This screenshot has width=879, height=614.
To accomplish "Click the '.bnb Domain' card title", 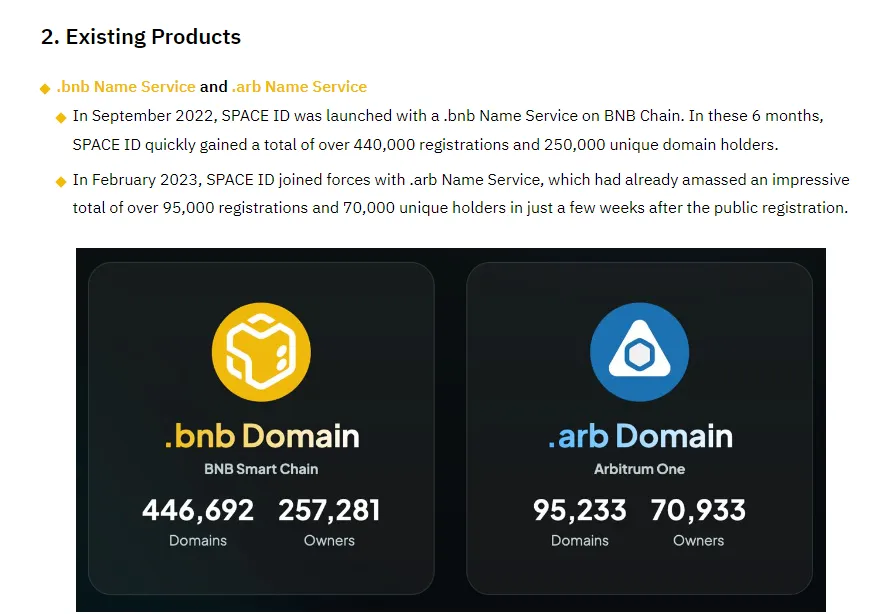I will tap(262, 436).
